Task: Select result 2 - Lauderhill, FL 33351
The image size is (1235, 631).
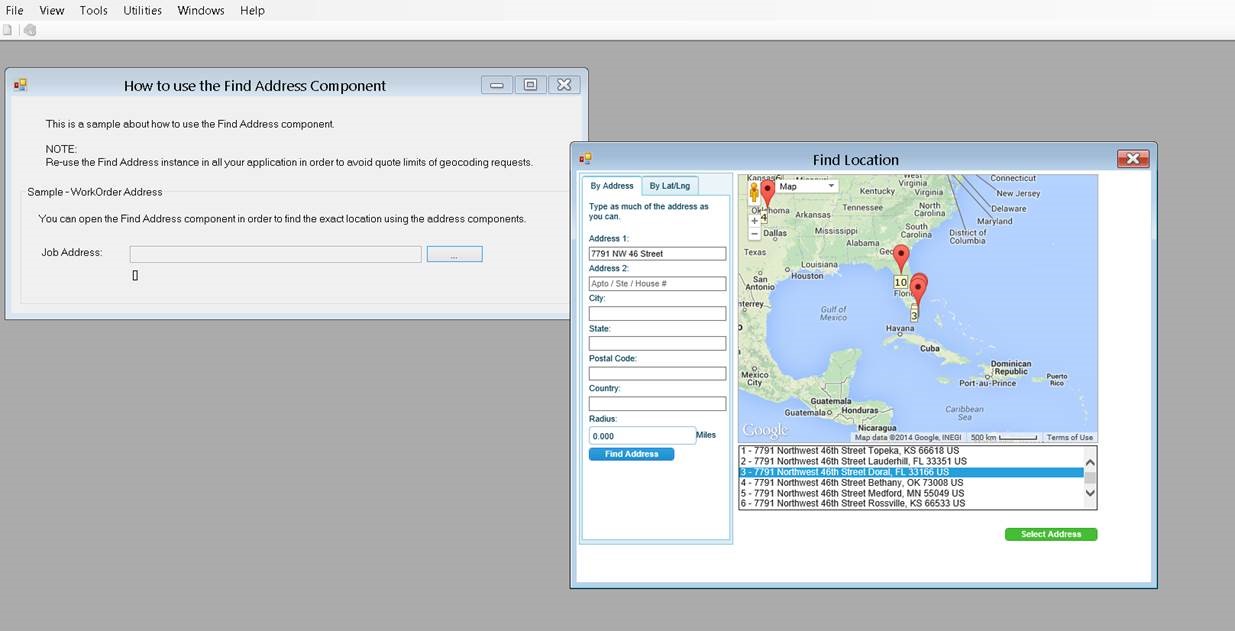Action: 911,461
